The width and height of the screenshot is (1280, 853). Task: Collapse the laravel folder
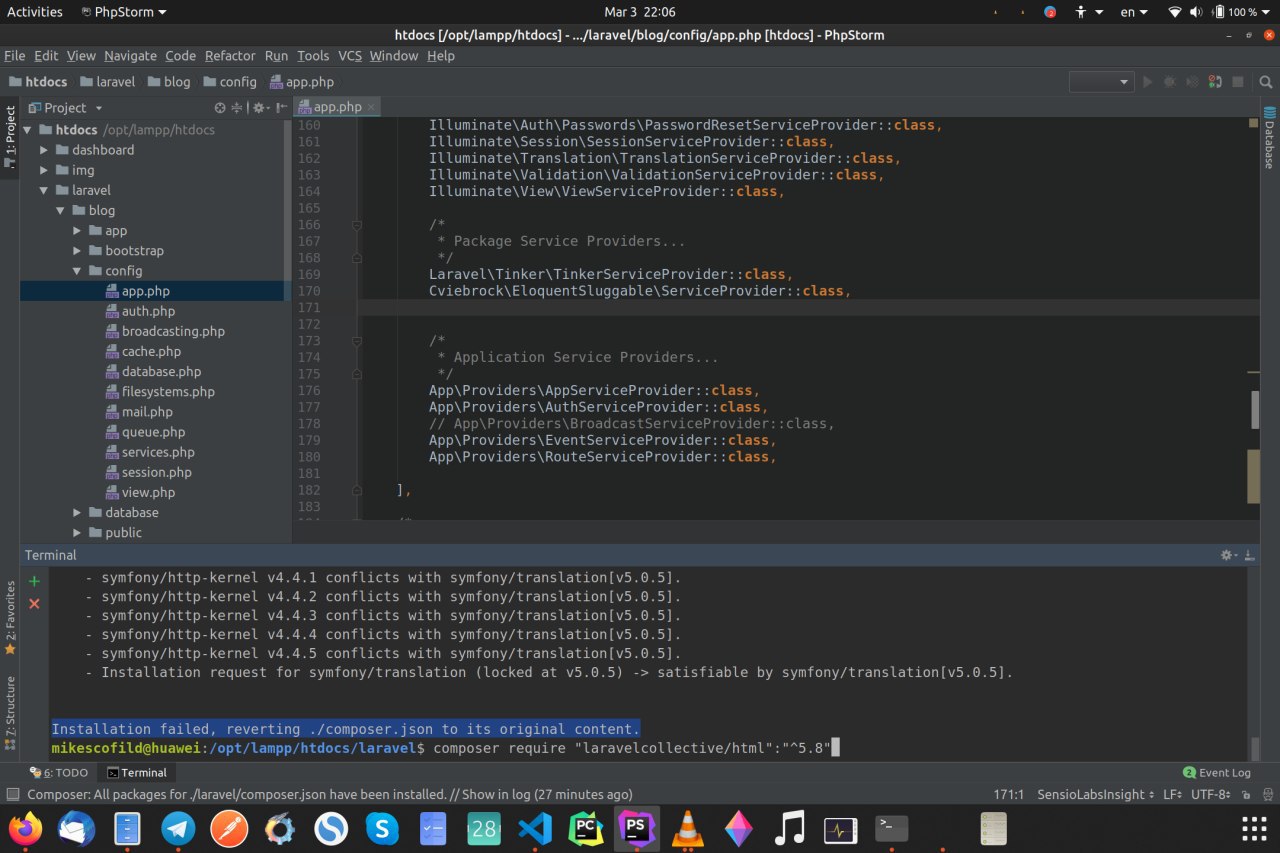(x=44, y=190)
